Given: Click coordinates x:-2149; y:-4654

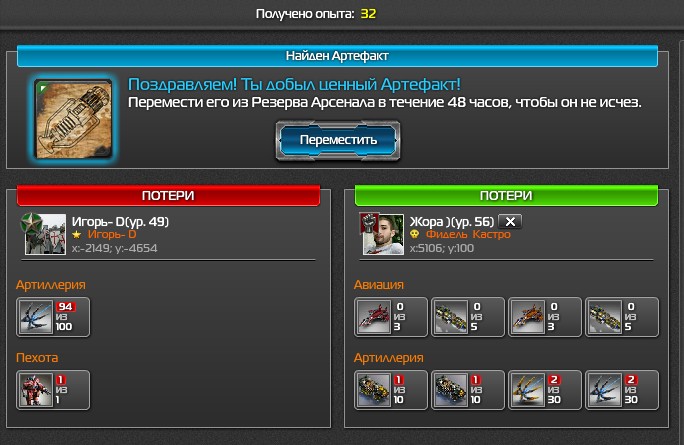Looking at the screenshot, I should [114, 248].
